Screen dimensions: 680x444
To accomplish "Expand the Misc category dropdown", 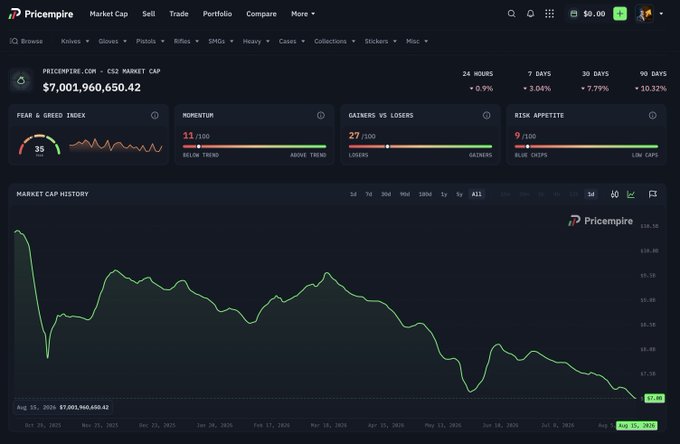I will click(417, 41).
